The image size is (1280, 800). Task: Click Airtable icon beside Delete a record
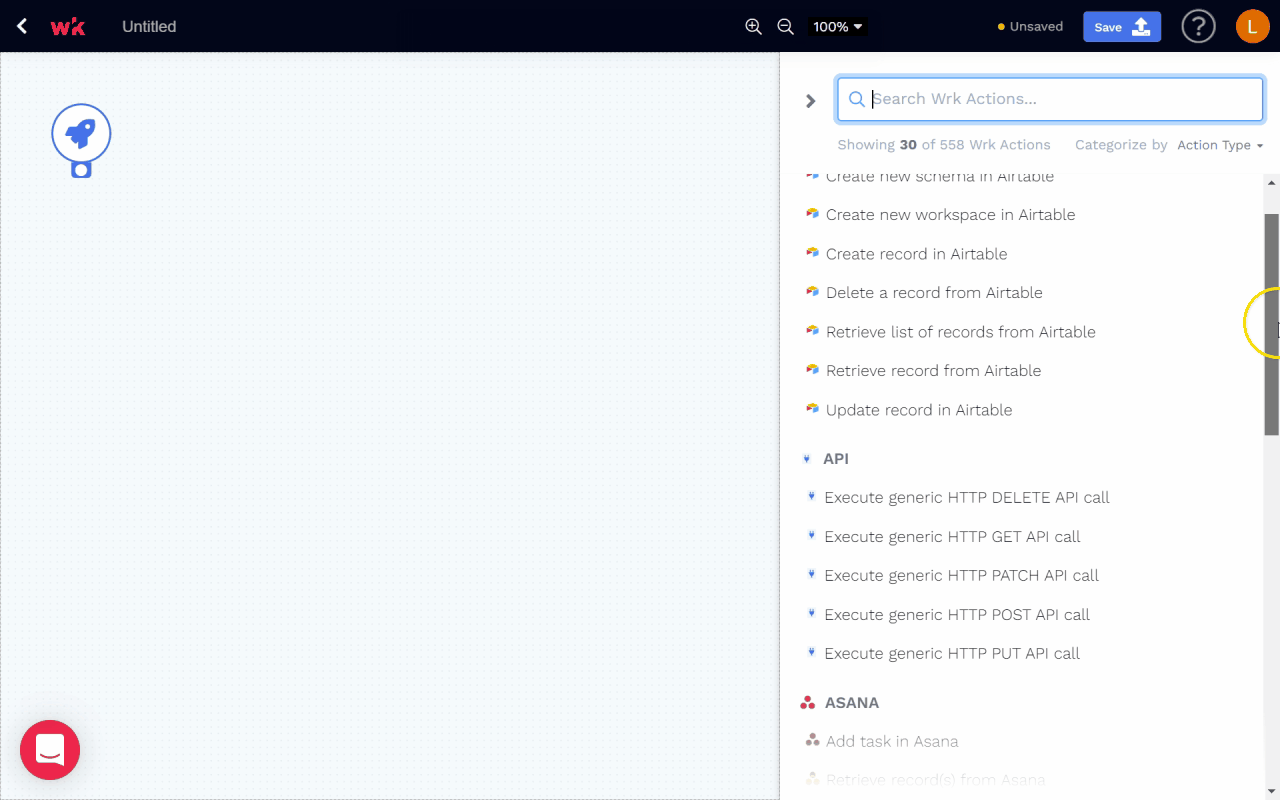(813, 292)
